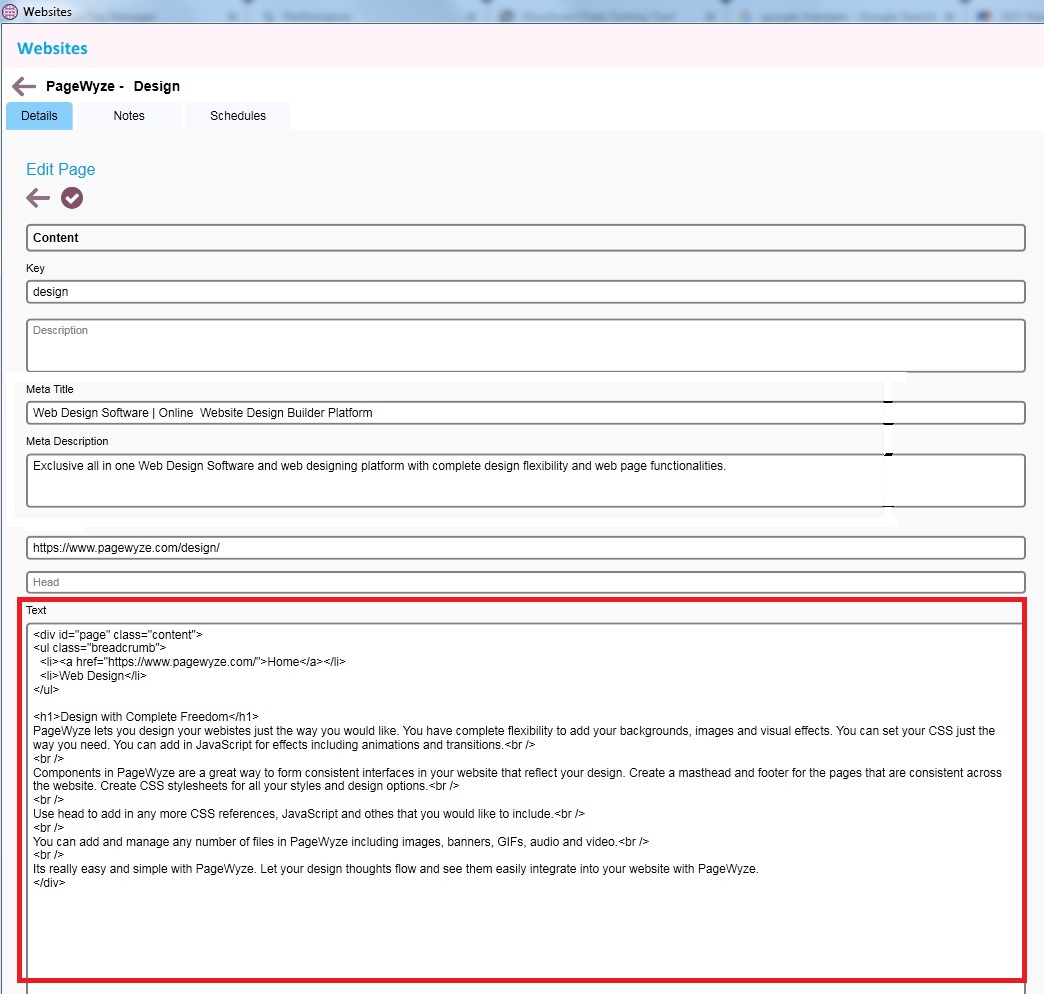Screen dimensions: 1044x994
Task: Click the back arrow beside PageWyze - Design
Action: coord(24,87)
